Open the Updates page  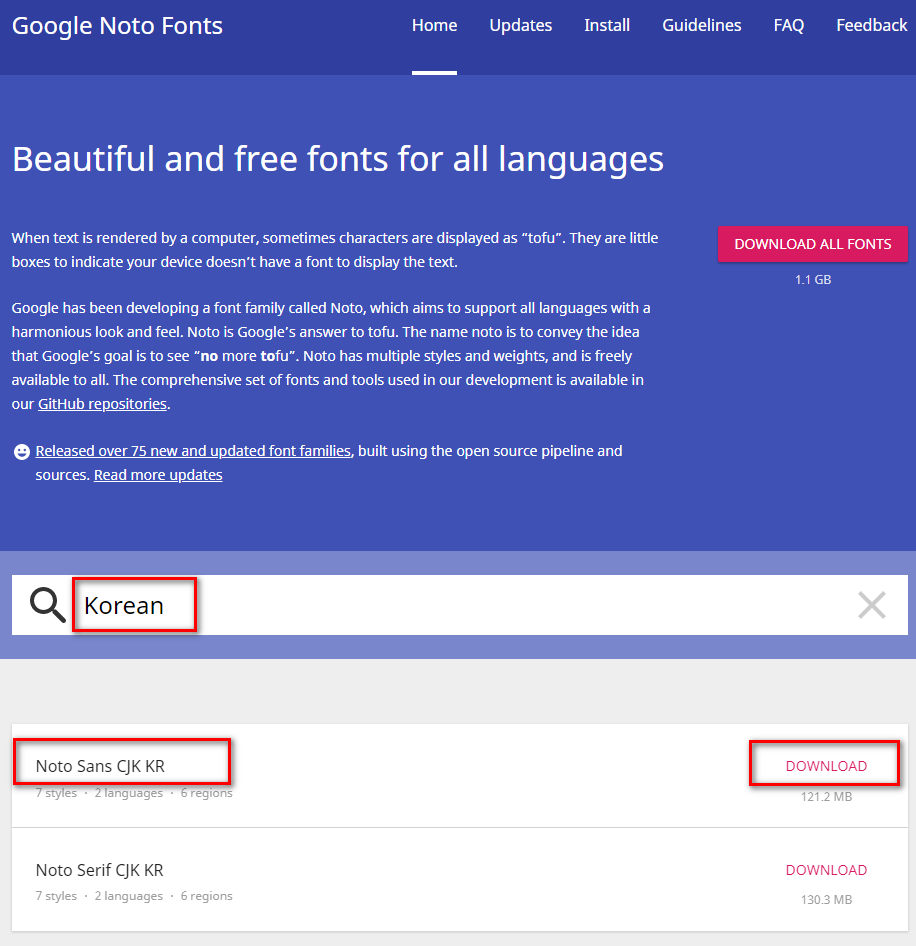[521, 25]
